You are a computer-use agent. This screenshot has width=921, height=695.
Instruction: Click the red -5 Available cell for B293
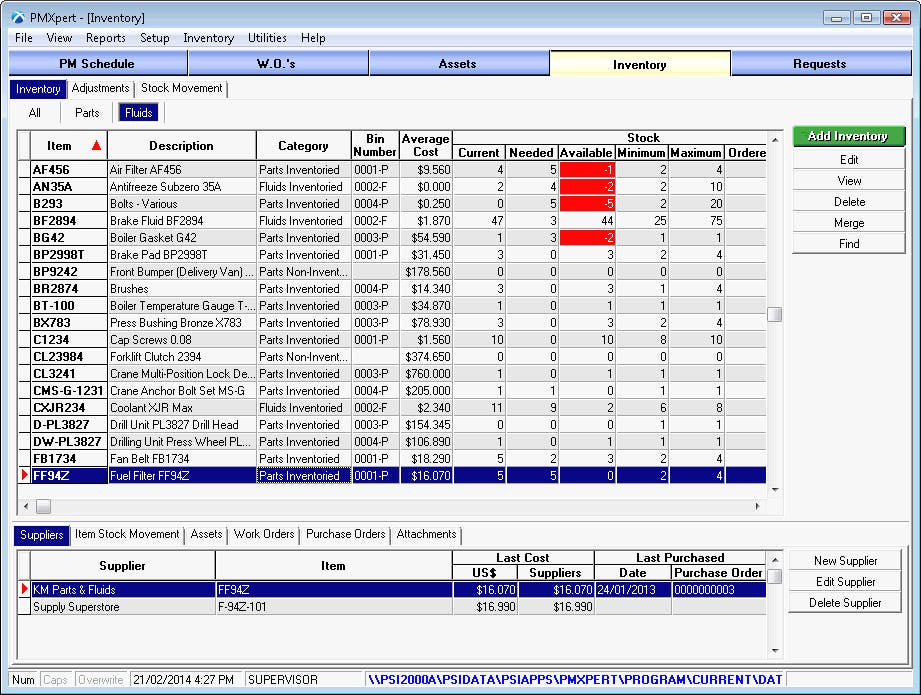pos(587,204)
